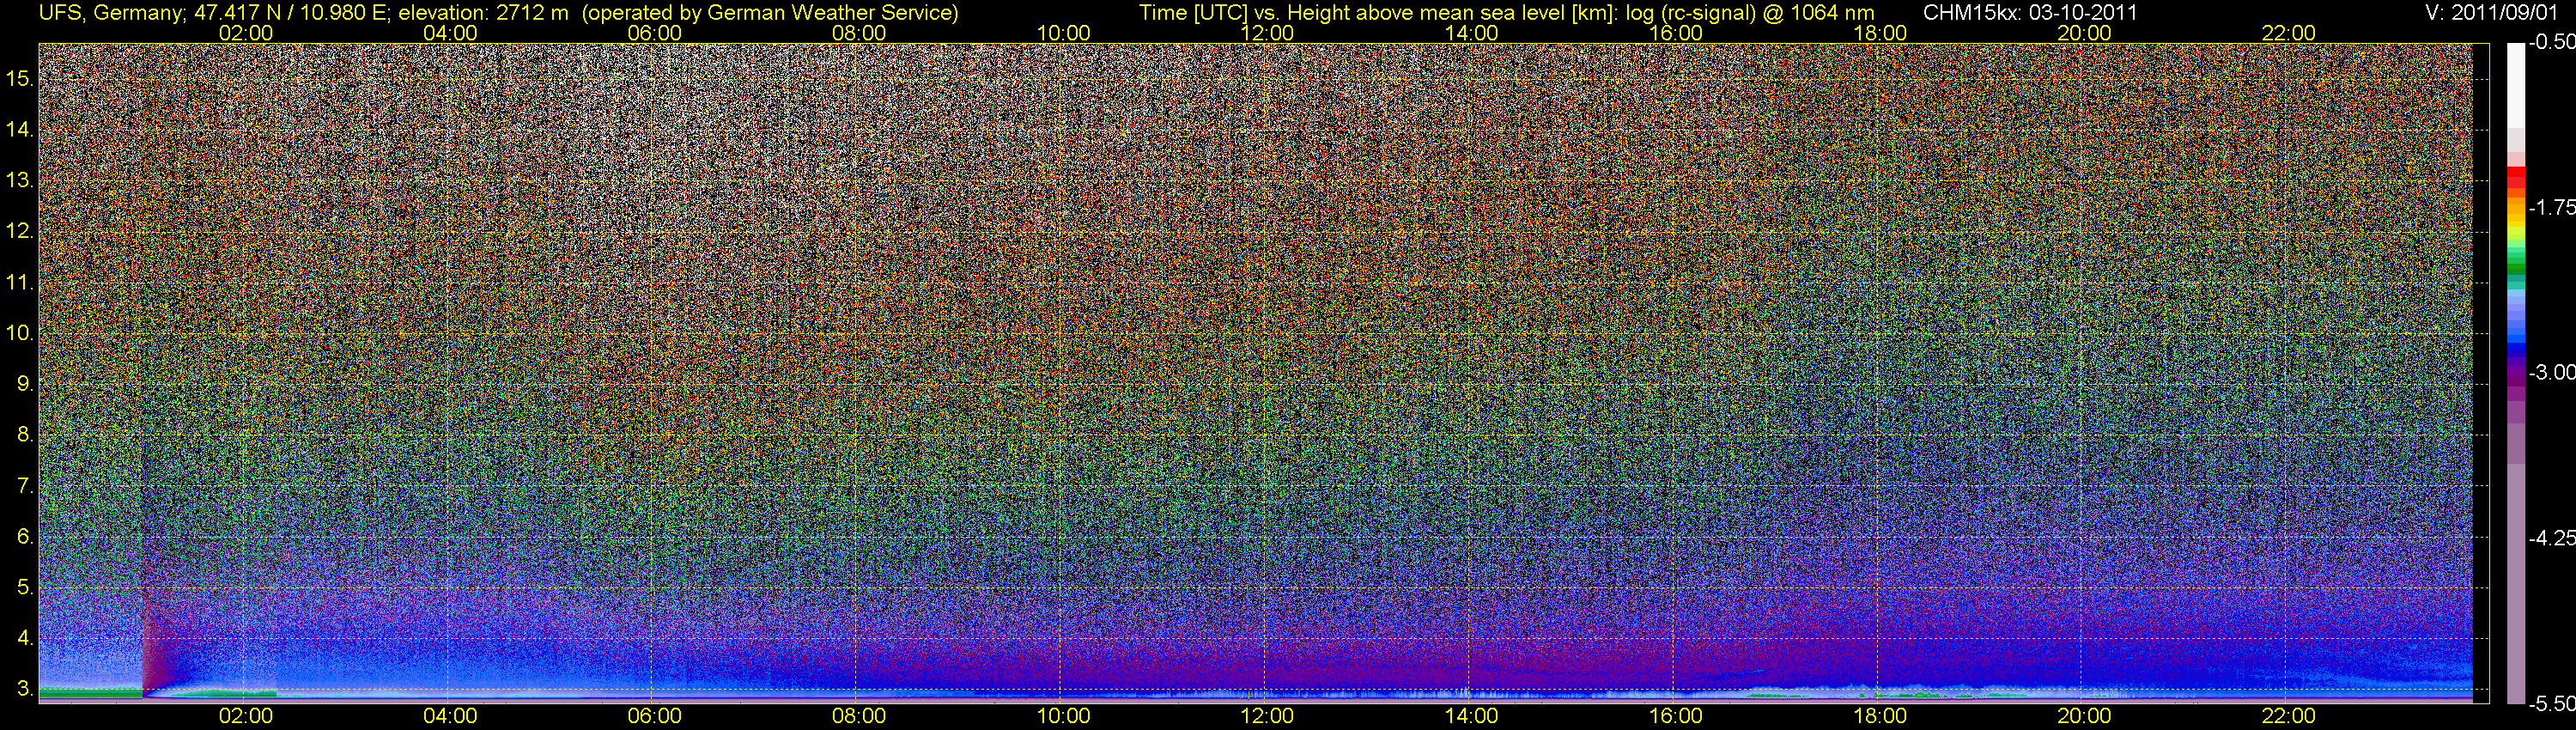
Task: Click the 12:00 label on the bottom time axis
Action: [1267, 716]
